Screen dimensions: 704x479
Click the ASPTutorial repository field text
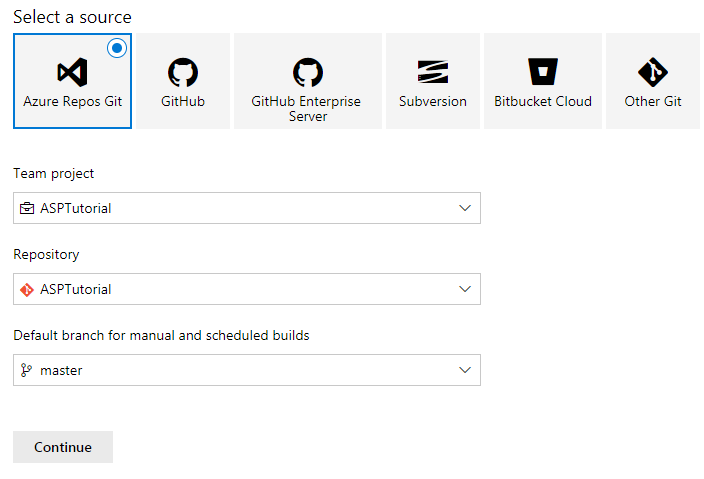point(76,289)
